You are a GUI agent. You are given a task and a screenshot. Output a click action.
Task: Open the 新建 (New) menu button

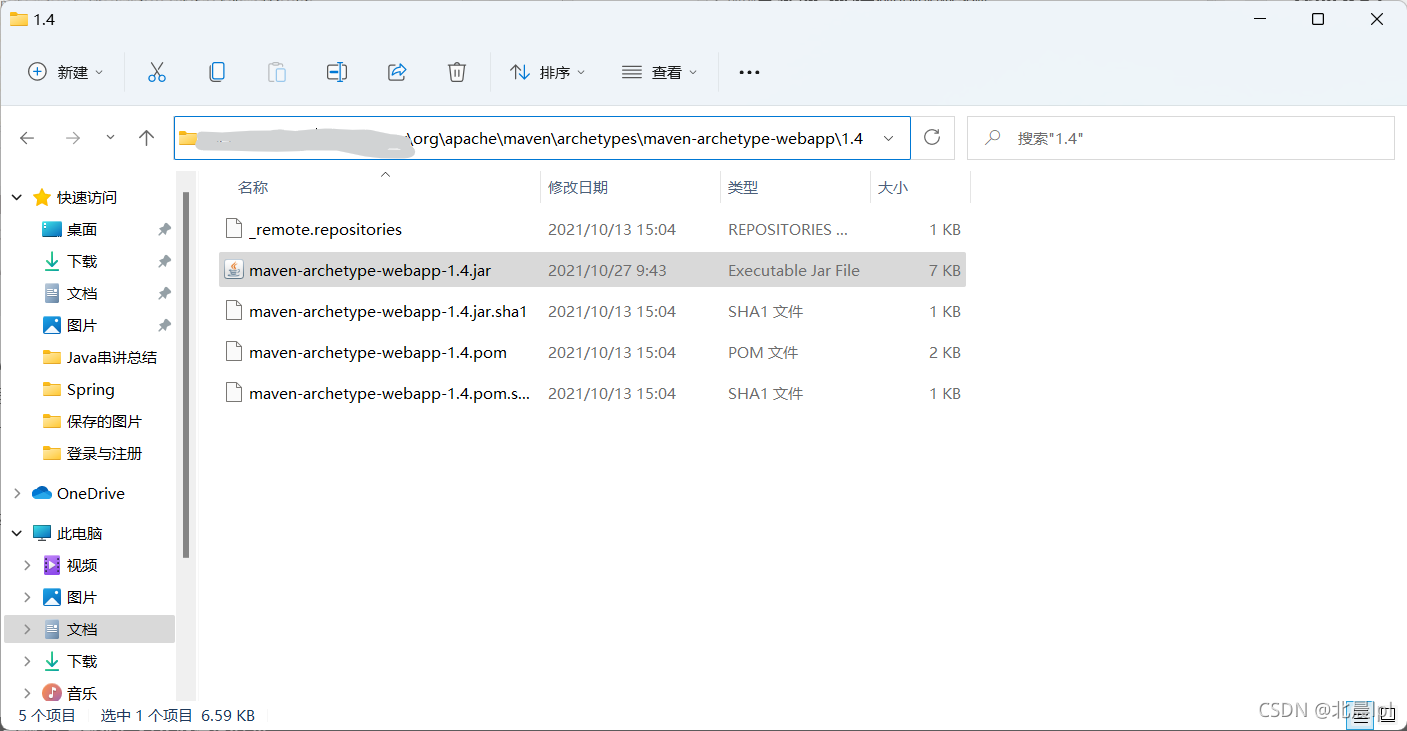[65, 72]
